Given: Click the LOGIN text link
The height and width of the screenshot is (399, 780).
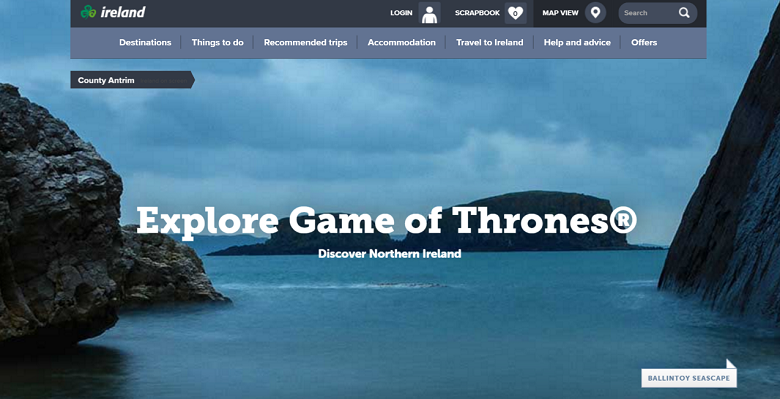Looking at the screenshot, I should (401, 13).
